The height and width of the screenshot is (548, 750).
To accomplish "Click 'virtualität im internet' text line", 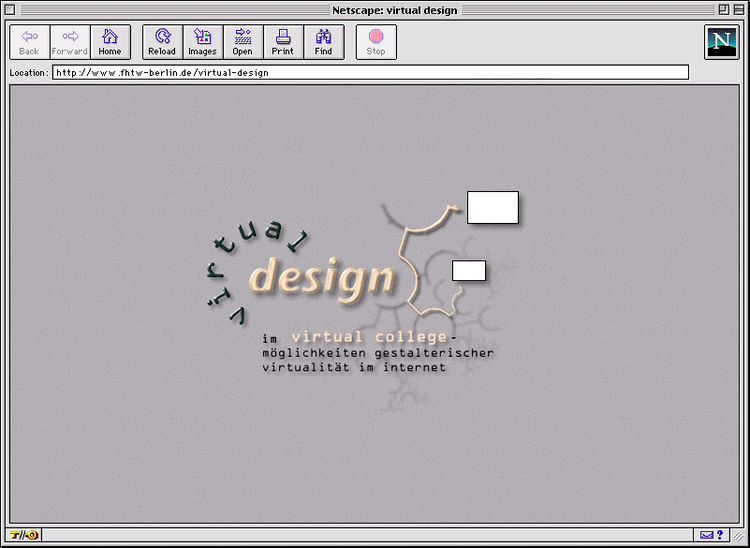I will coord(354,367).
